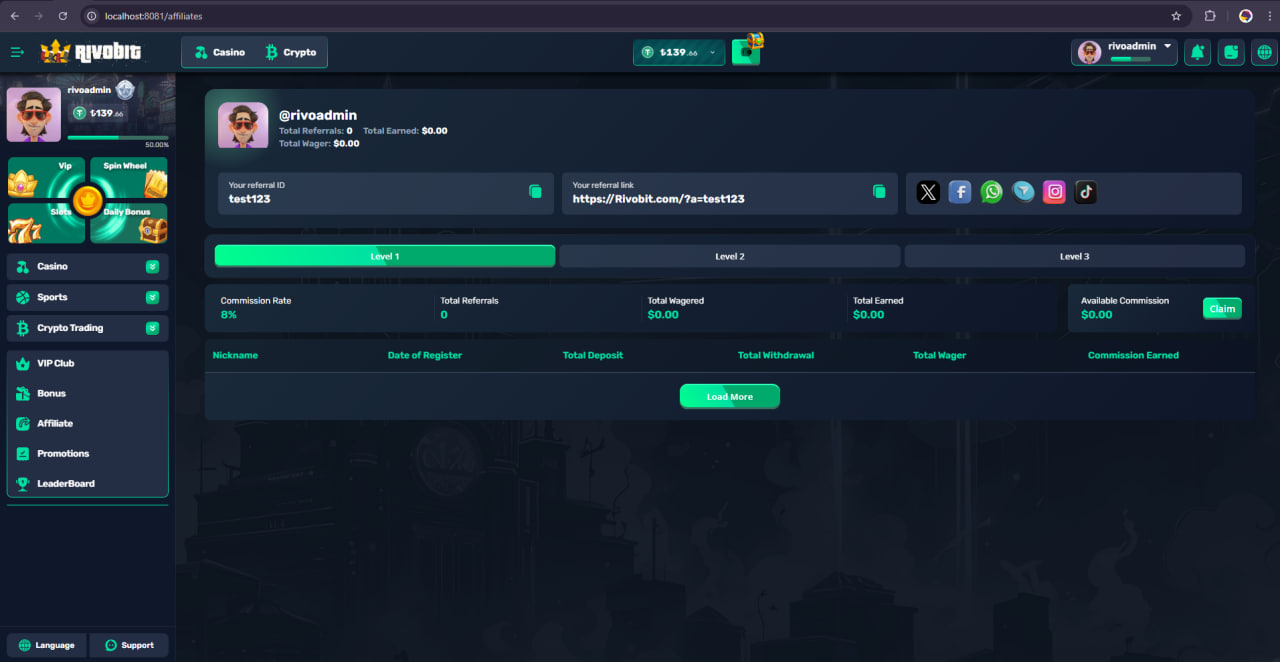Share referral link on Facebook

click(960, 192)
